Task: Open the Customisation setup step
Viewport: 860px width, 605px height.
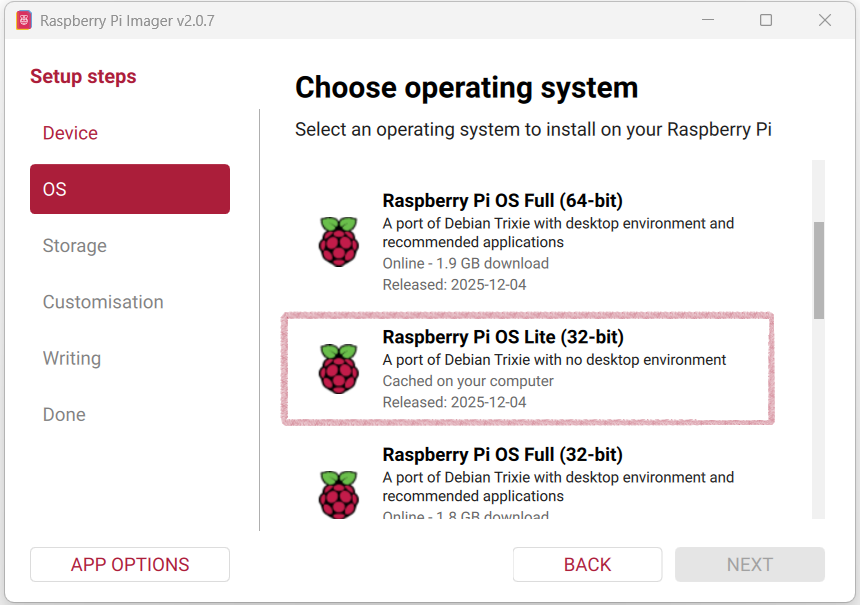Action: pyautogui.click(x=102, y=301)
